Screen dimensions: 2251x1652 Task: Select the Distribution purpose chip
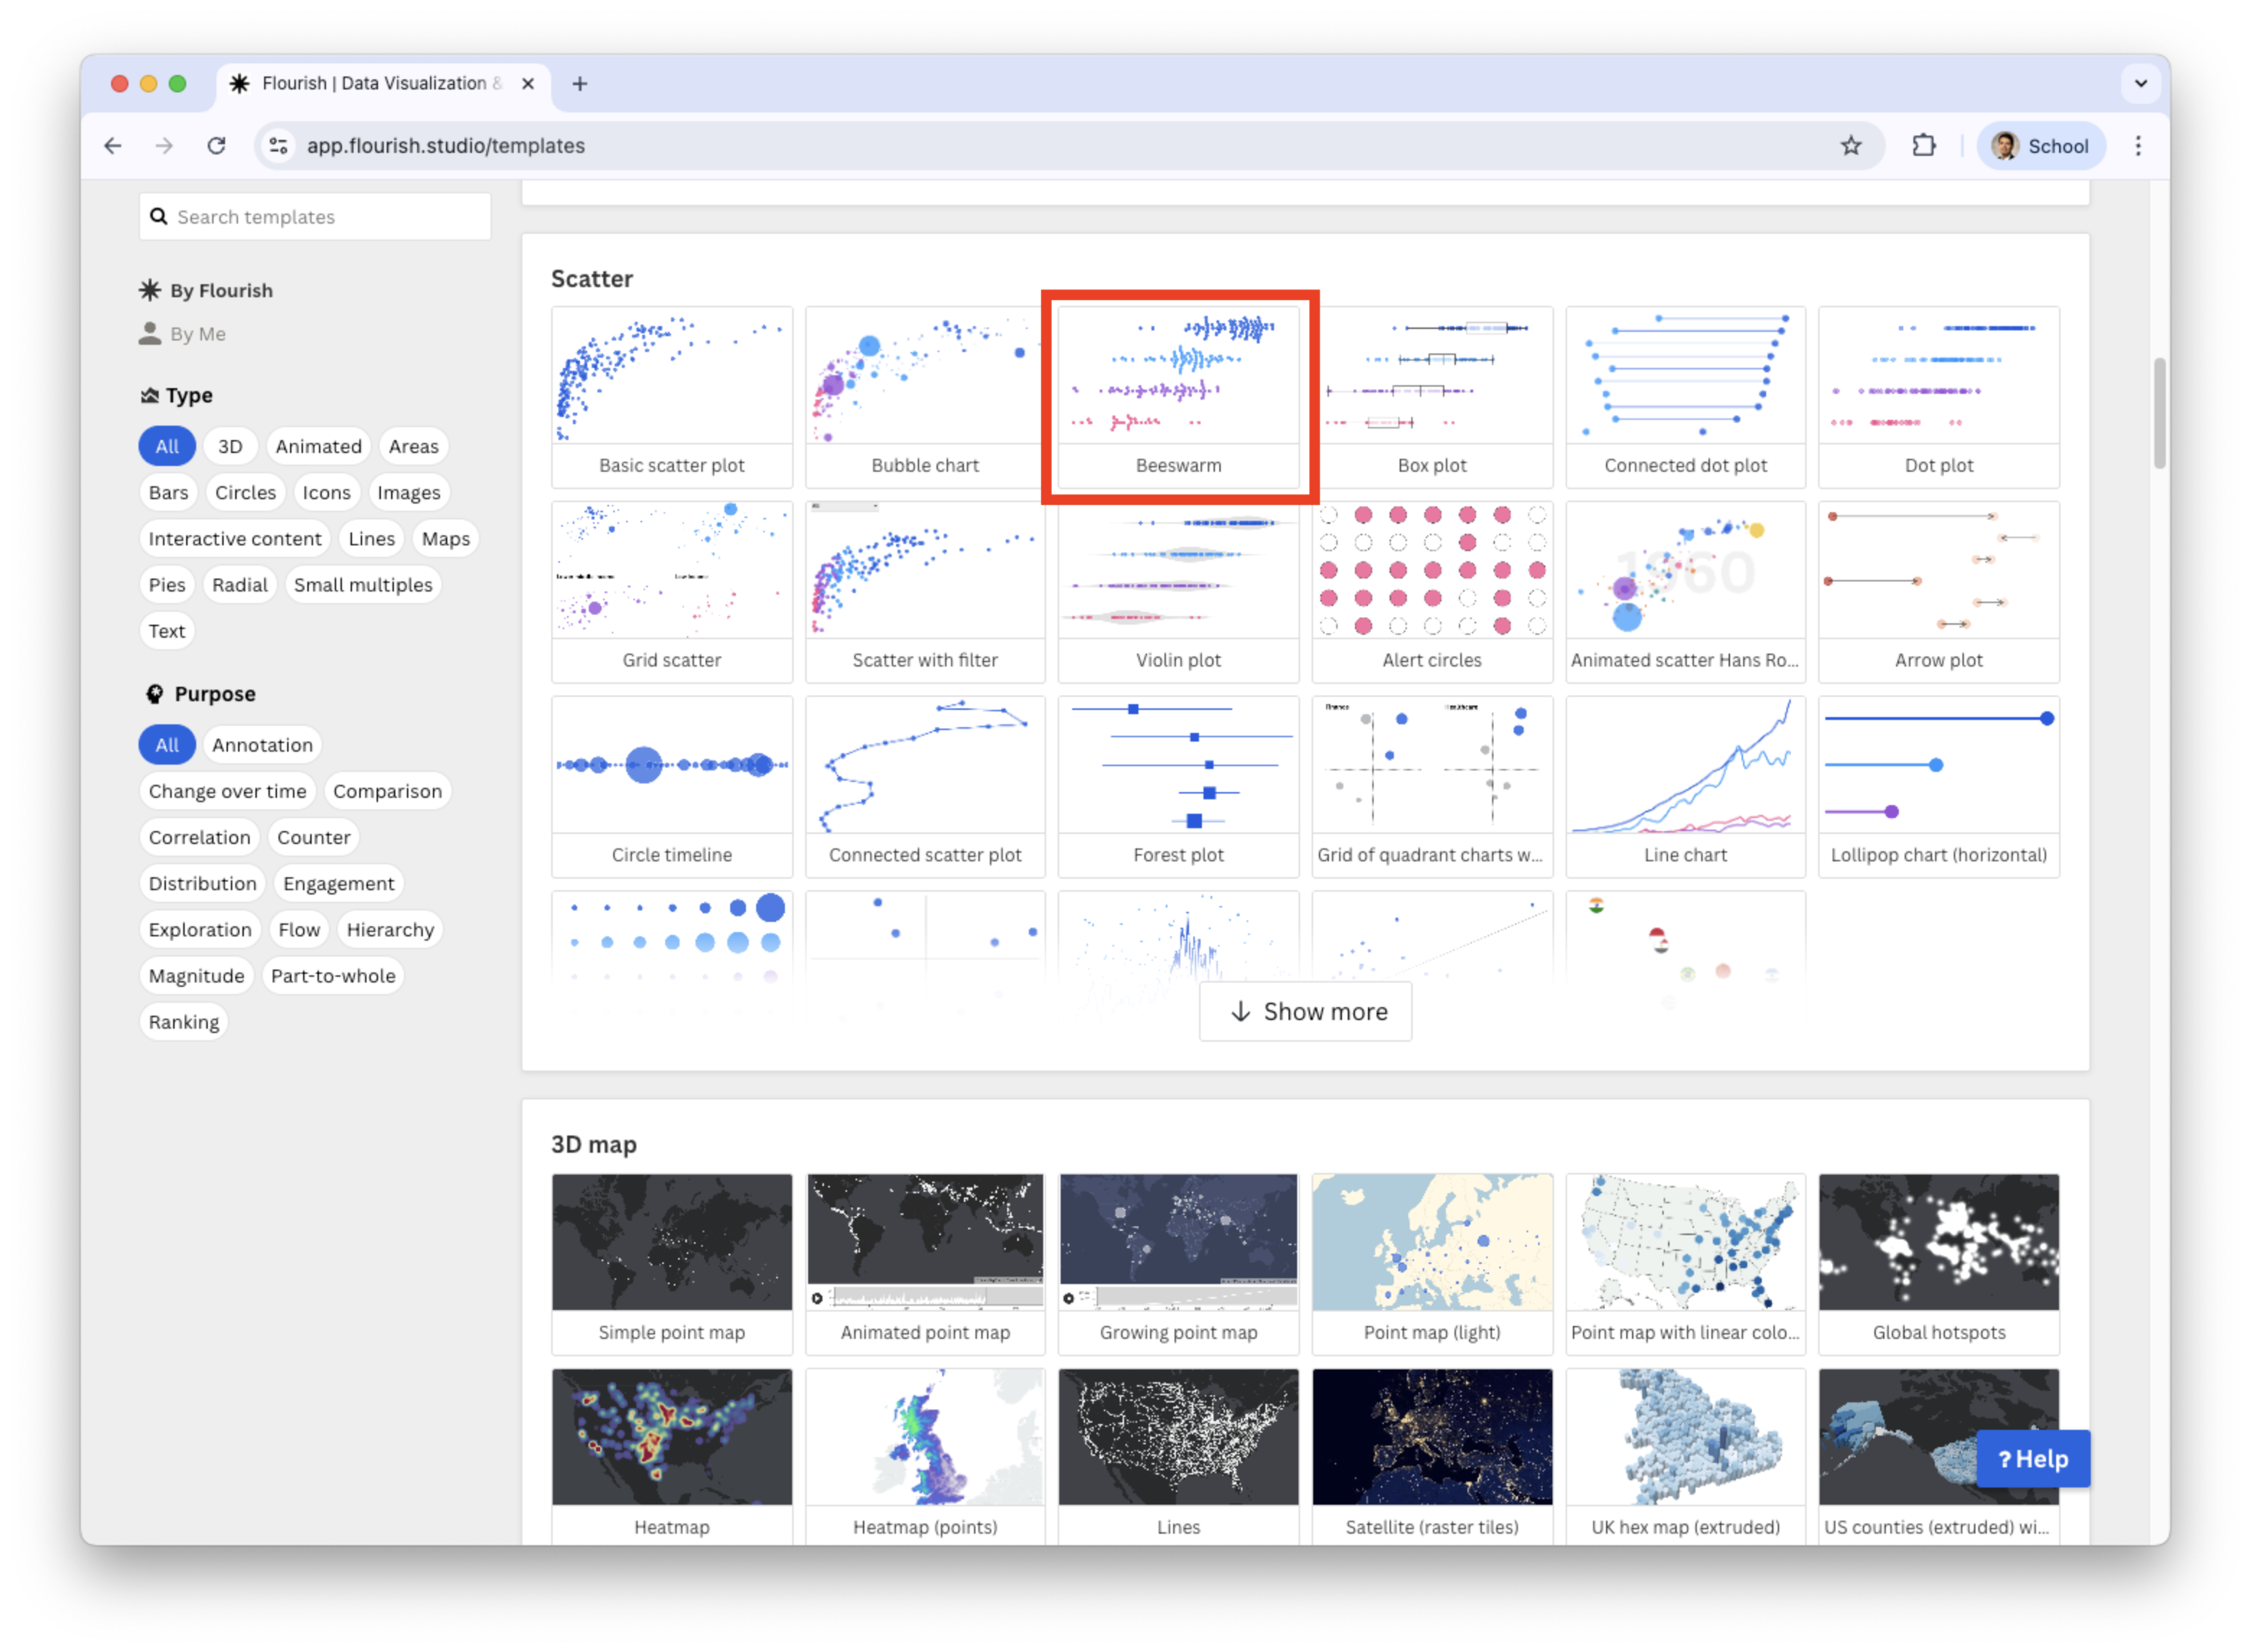point(202,884)
